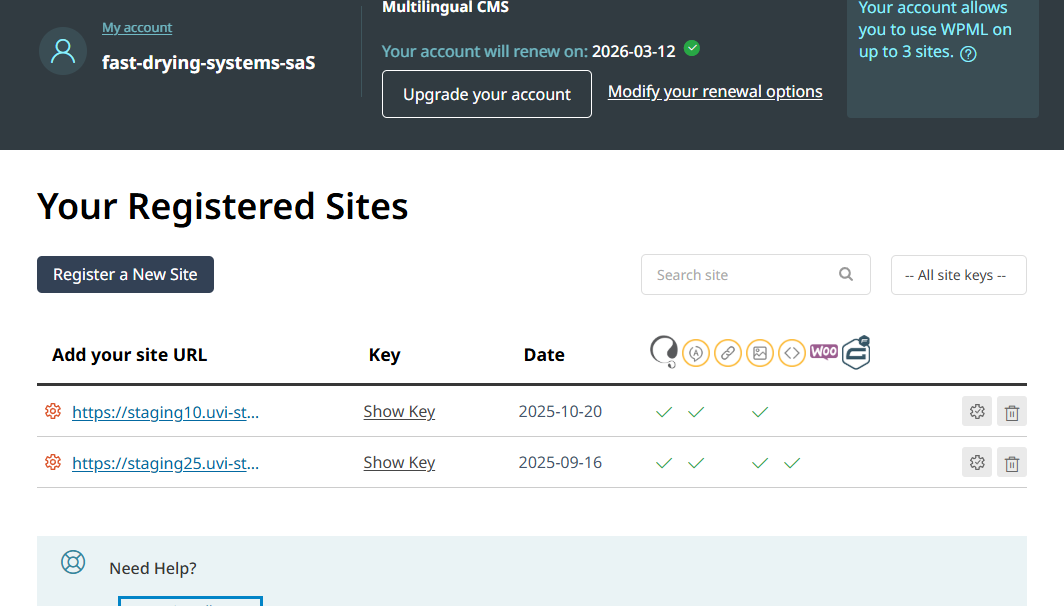Click the user account avatar icon
1064x606 pixels.
63,51
